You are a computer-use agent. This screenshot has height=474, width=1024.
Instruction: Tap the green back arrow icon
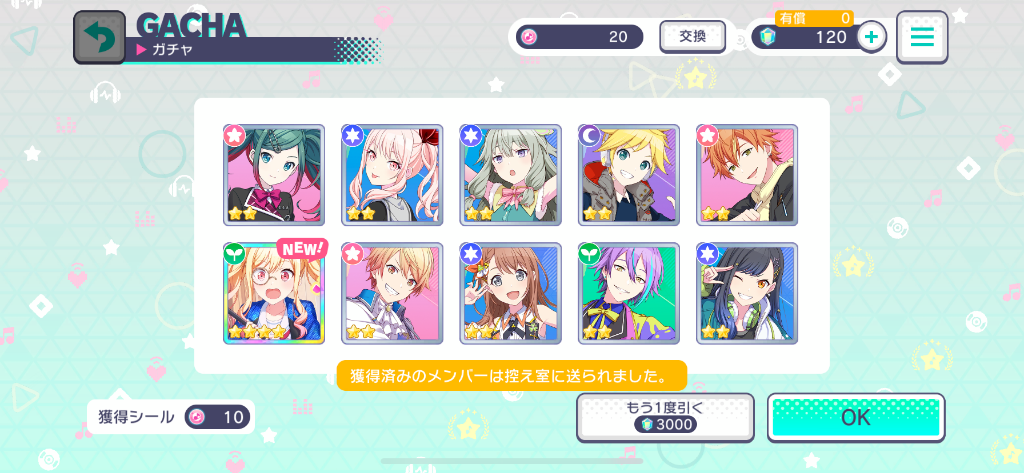pyautogui.click(x=99, y=38)
